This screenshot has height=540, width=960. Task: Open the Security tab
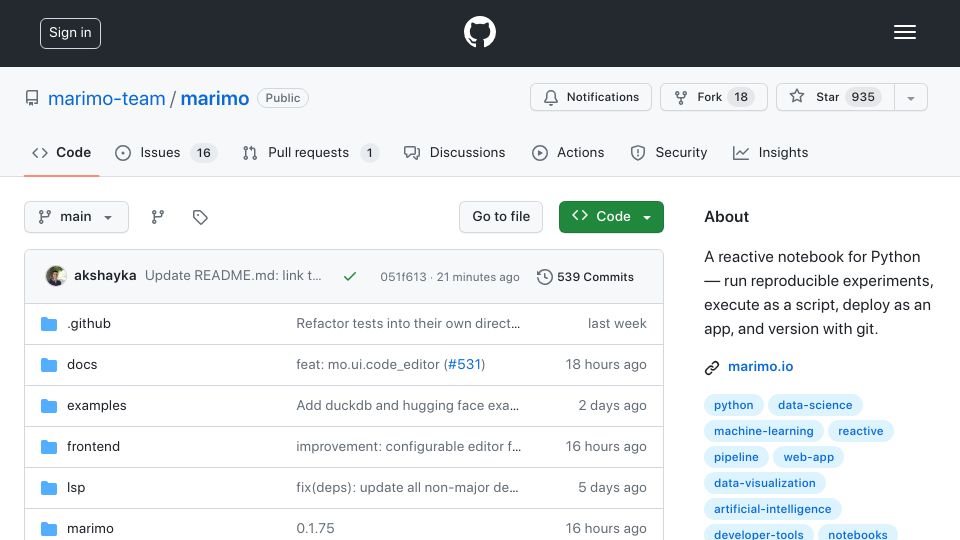pos(669,152)
